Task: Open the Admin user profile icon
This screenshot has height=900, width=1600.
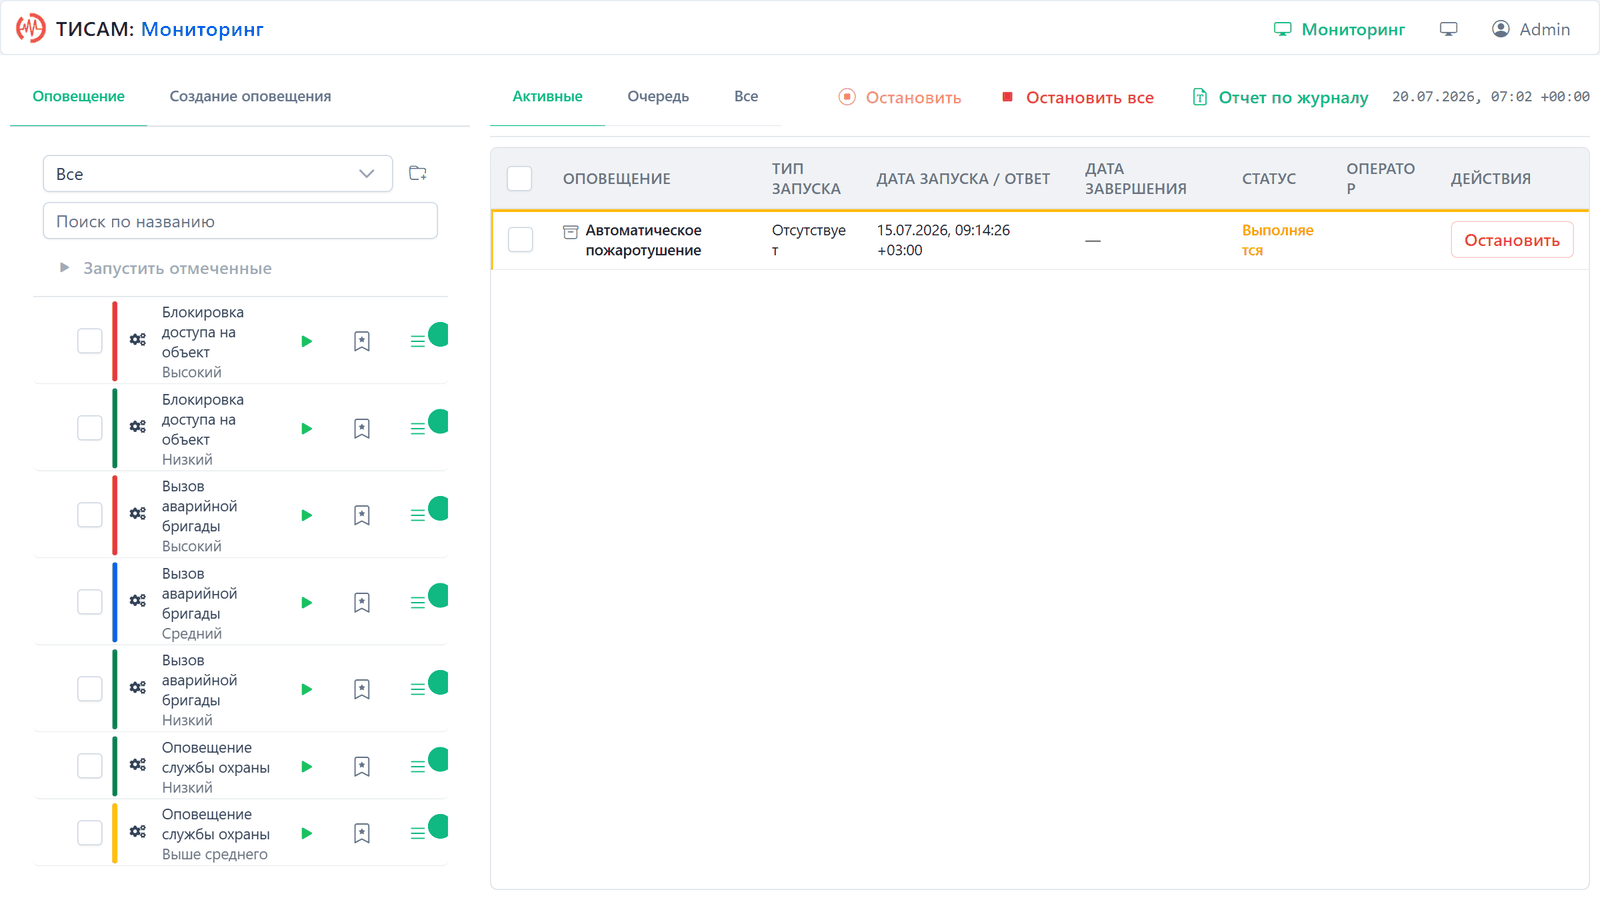Action: [1501, 29]
